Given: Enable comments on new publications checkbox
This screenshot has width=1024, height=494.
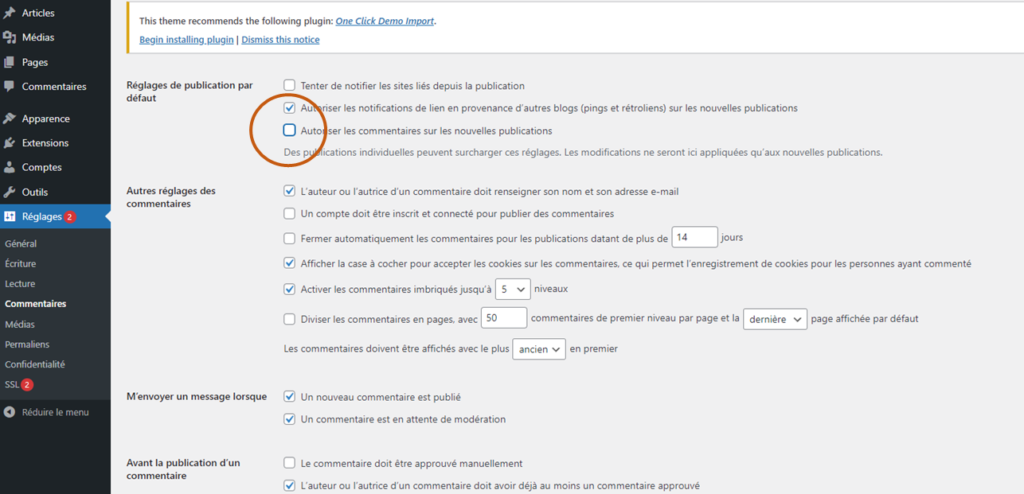Looking at the screenshot, I should point(290,130).
